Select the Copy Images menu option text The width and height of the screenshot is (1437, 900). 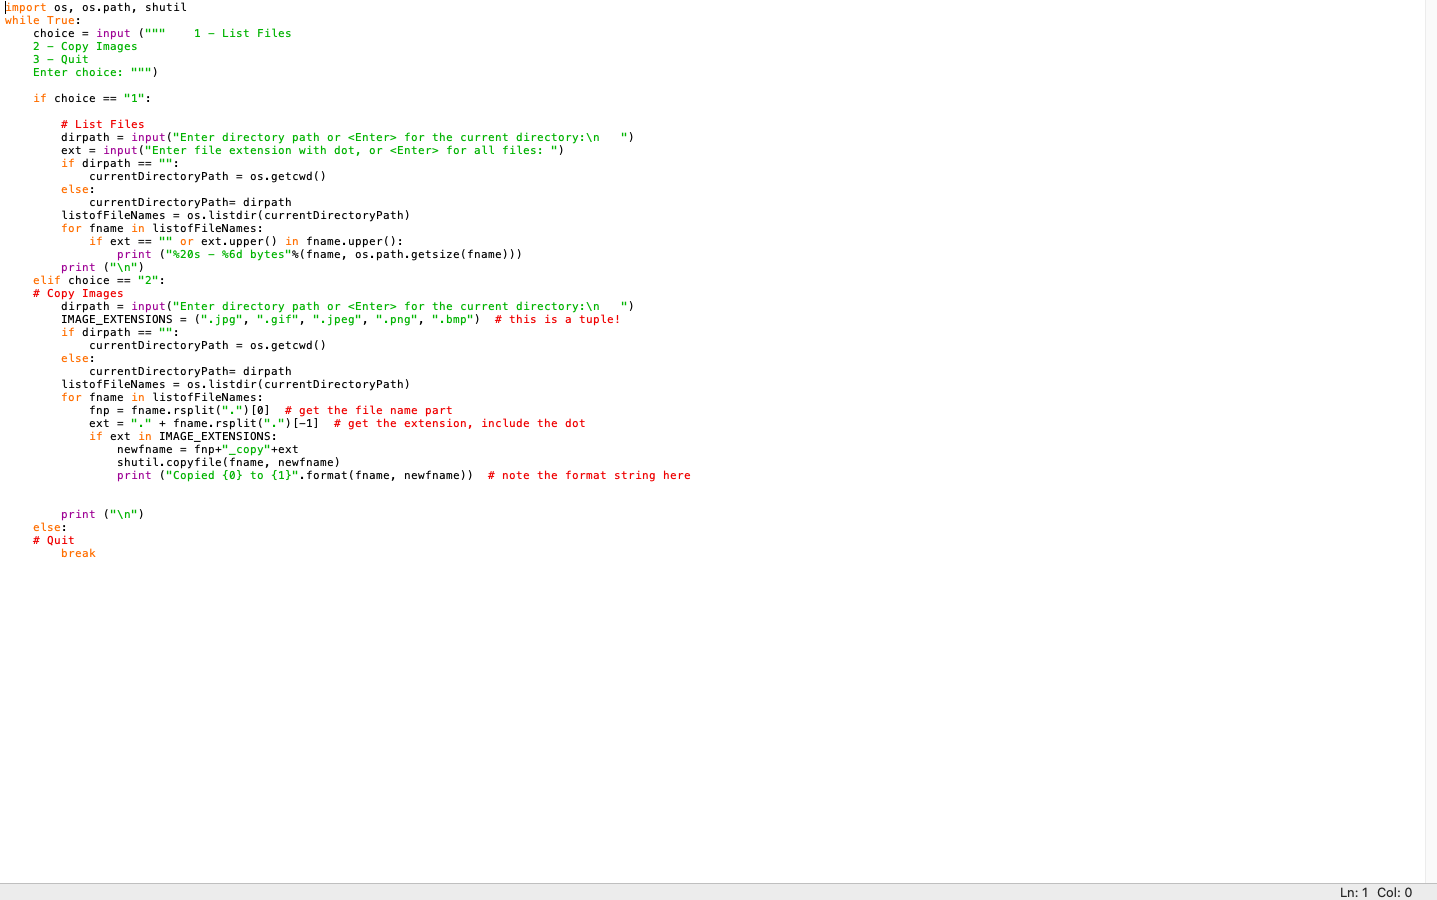[85, 46]
